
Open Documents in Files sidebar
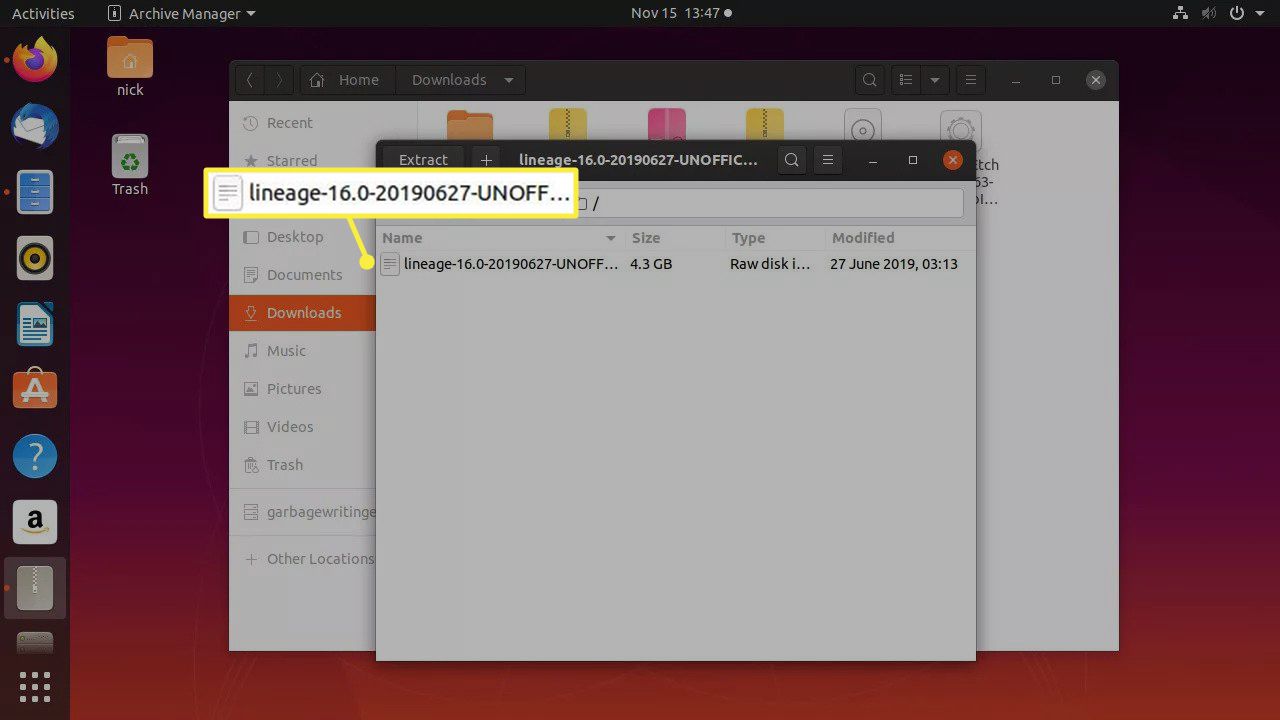tap(302, 275)
